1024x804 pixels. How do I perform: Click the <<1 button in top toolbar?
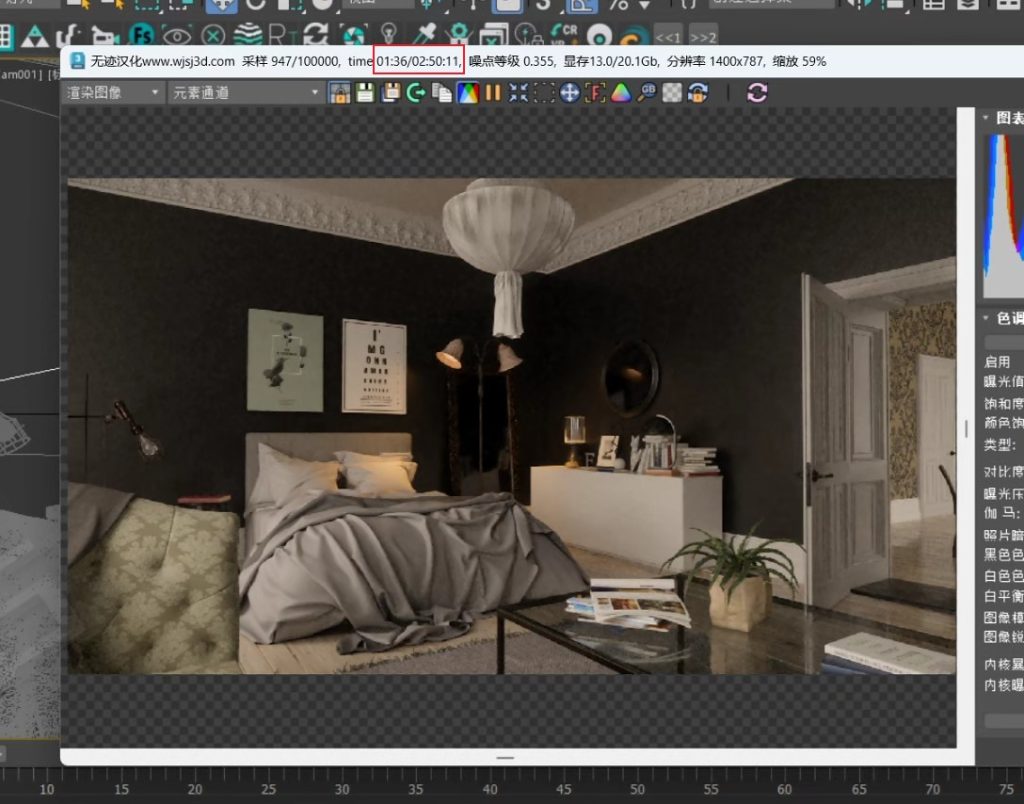668,37
